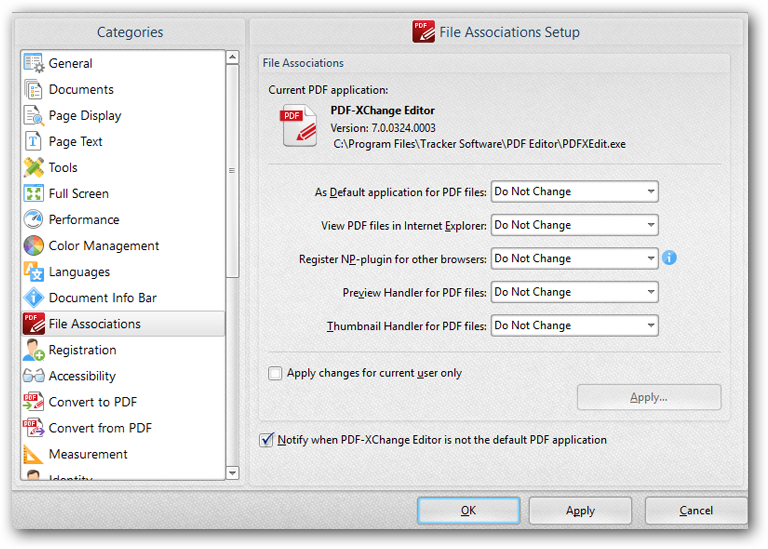
Task: Select the Page Text category
Action: (123, 142)
